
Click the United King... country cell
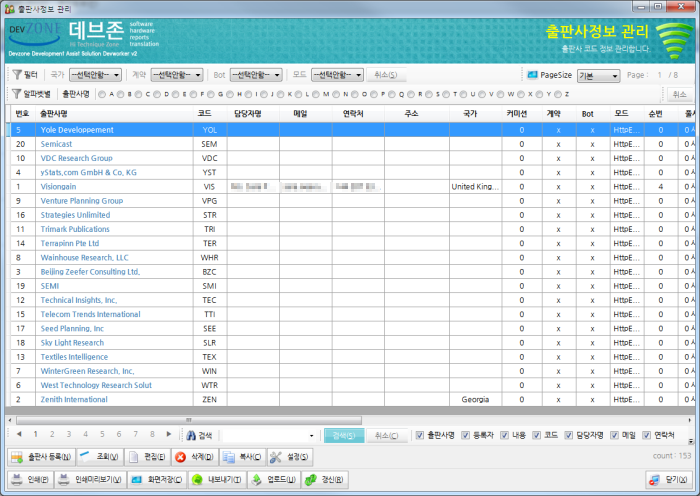[475, 187]
